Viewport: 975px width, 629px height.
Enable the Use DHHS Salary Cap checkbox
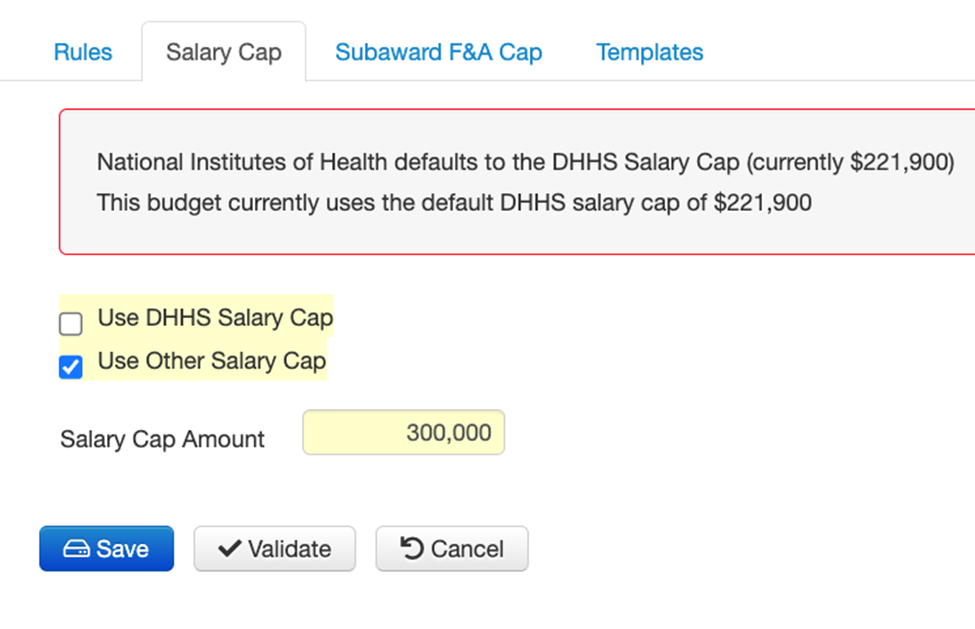(x=71, y=324)
